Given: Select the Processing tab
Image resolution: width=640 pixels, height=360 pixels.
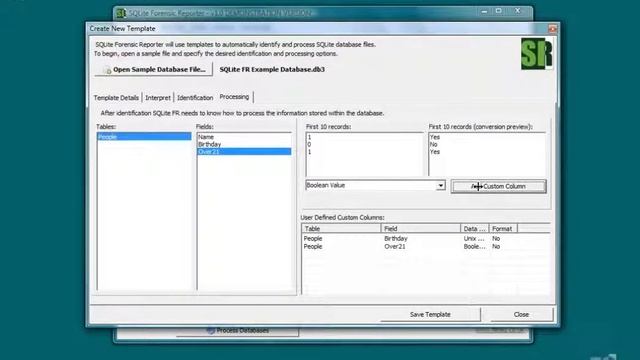Looking at the screenshot, I should (x=234, y=97).
